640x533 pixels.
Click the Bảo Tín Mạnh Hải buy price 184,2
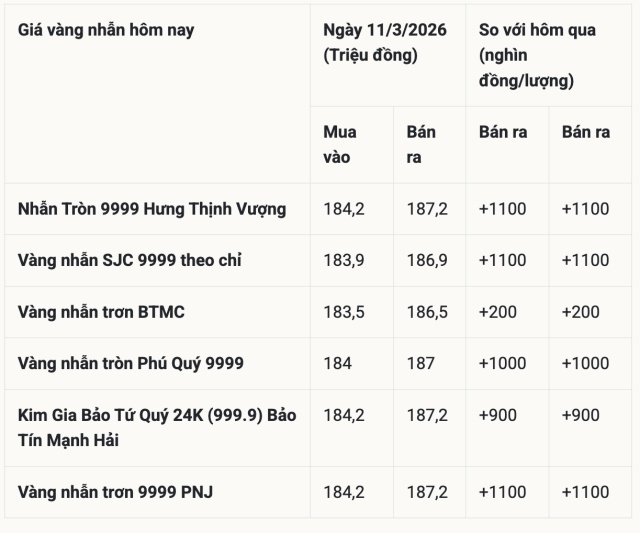pyautogui.click(x=343, y=414)
